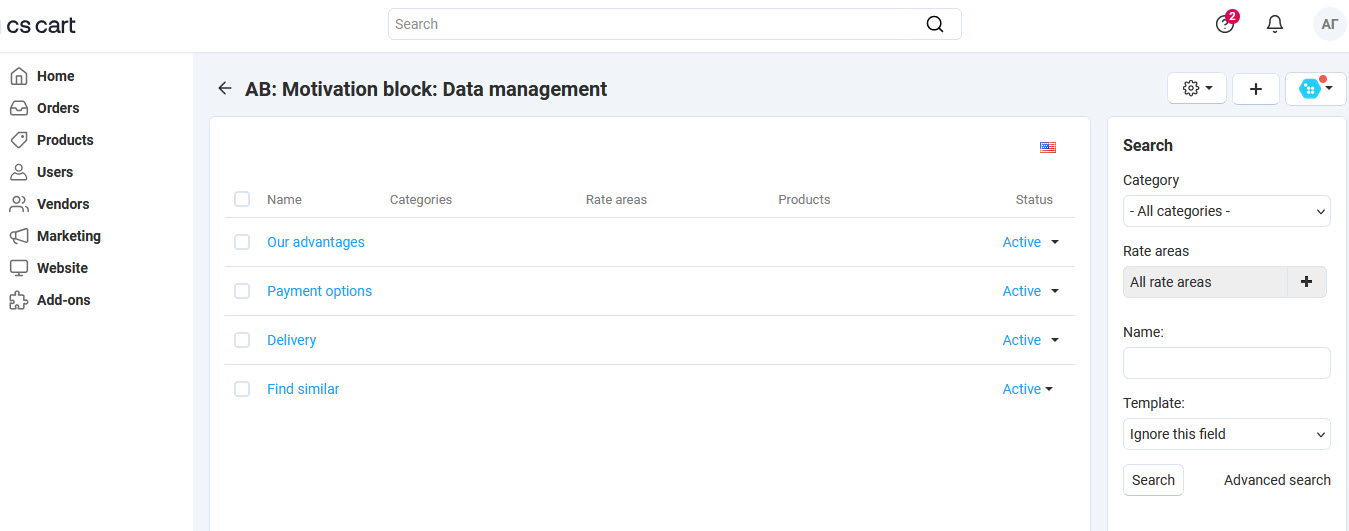Tick the checkbox for Our advantages
This screenshot has height=531, width=1349.
click(242, 242)
